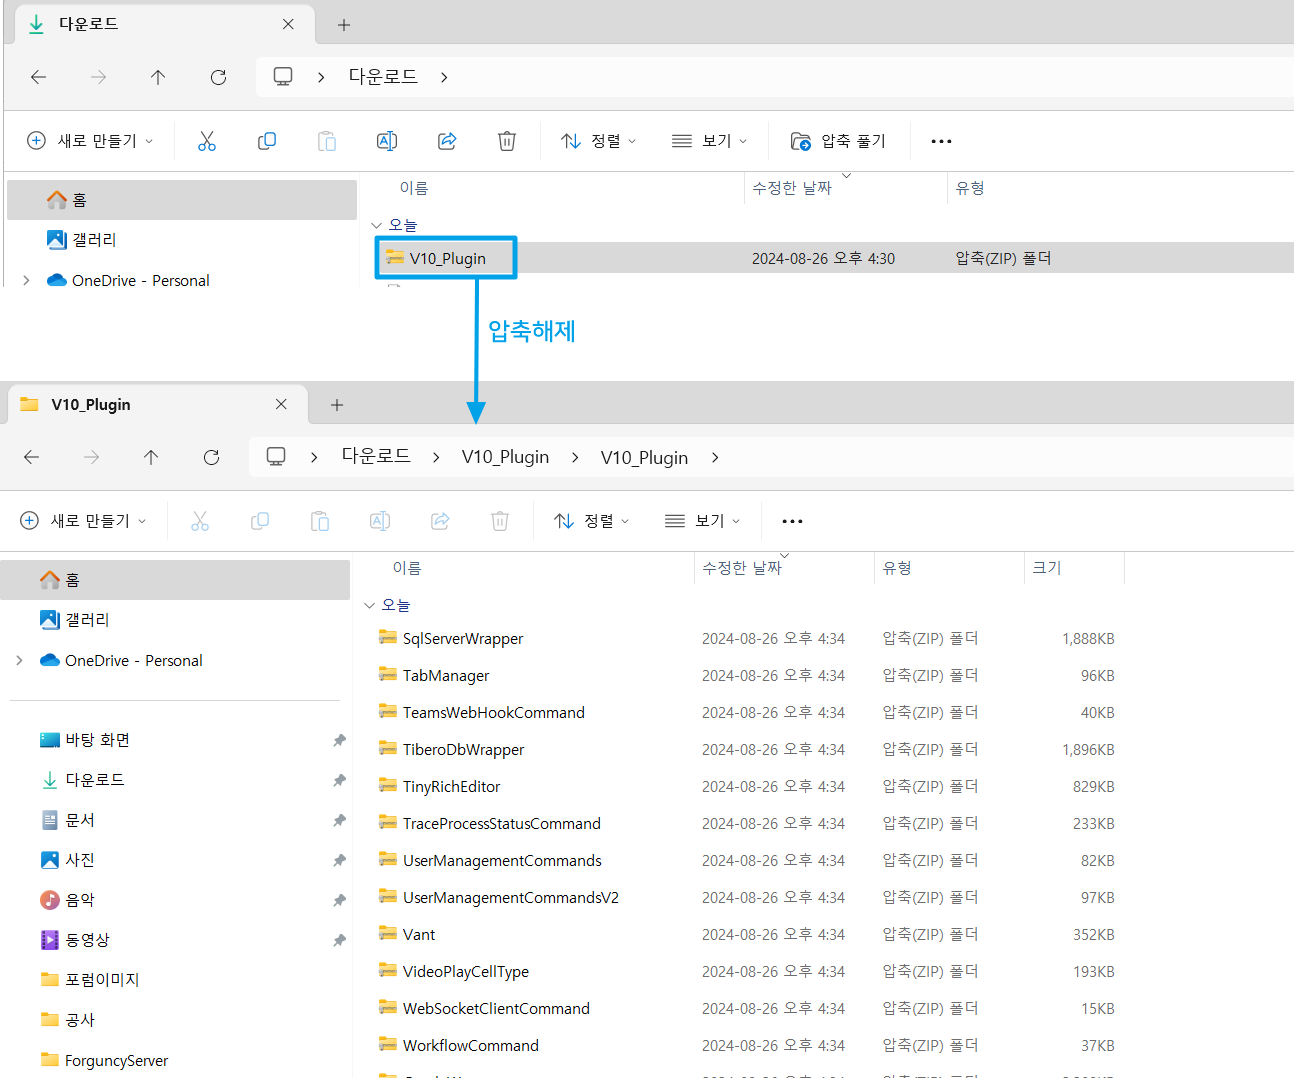Click the Copy icon in top toolbar

(x=267, y=141)
